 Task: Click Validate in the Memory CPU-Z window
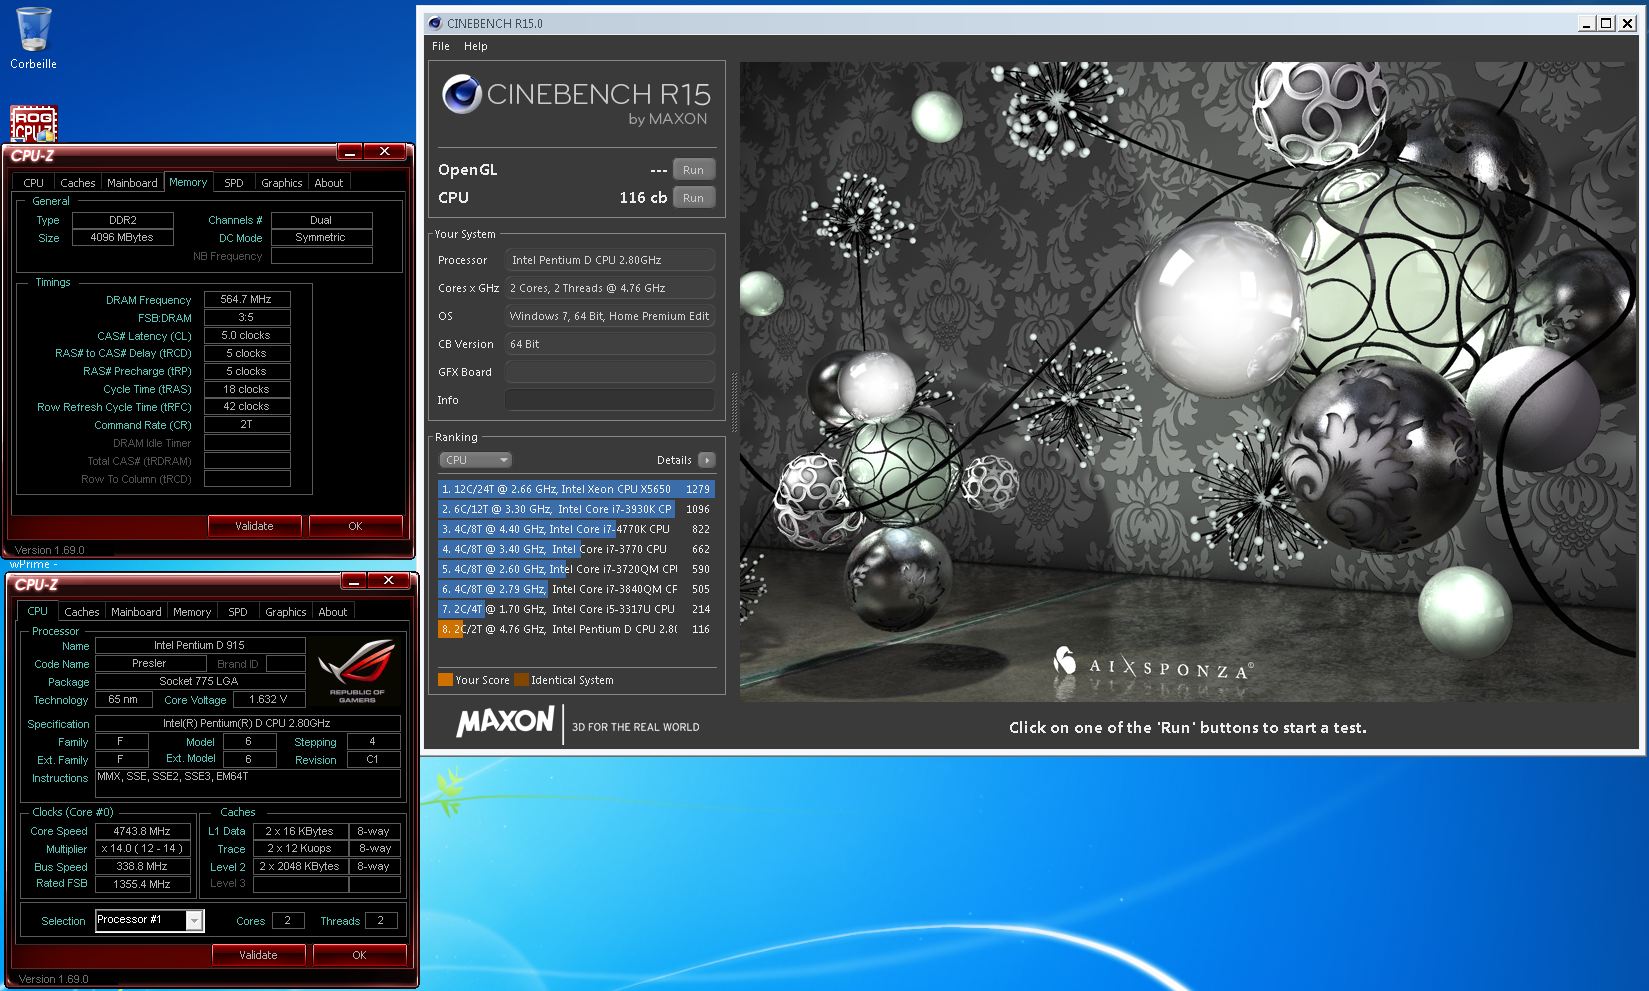point(254,526)
